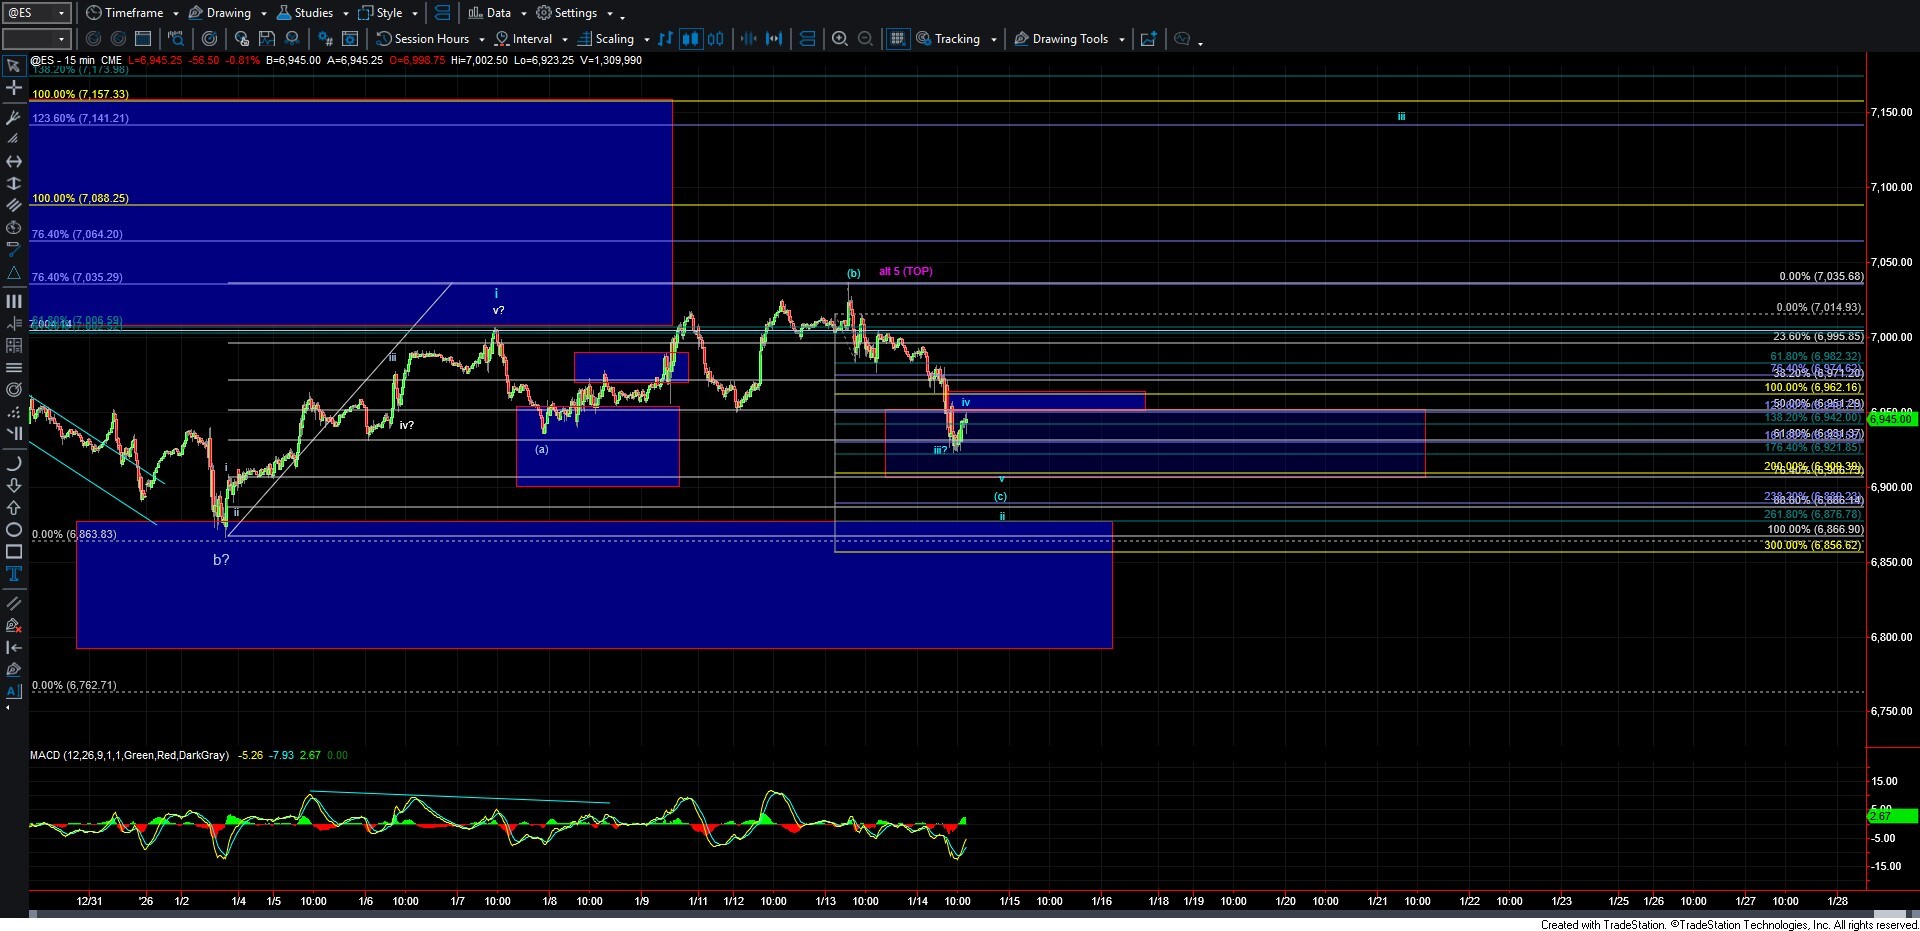Click the Zoom In magnifier icon
Image resolution: width=1920 pixels, height=931 pixels.
(x=840, y=39)
